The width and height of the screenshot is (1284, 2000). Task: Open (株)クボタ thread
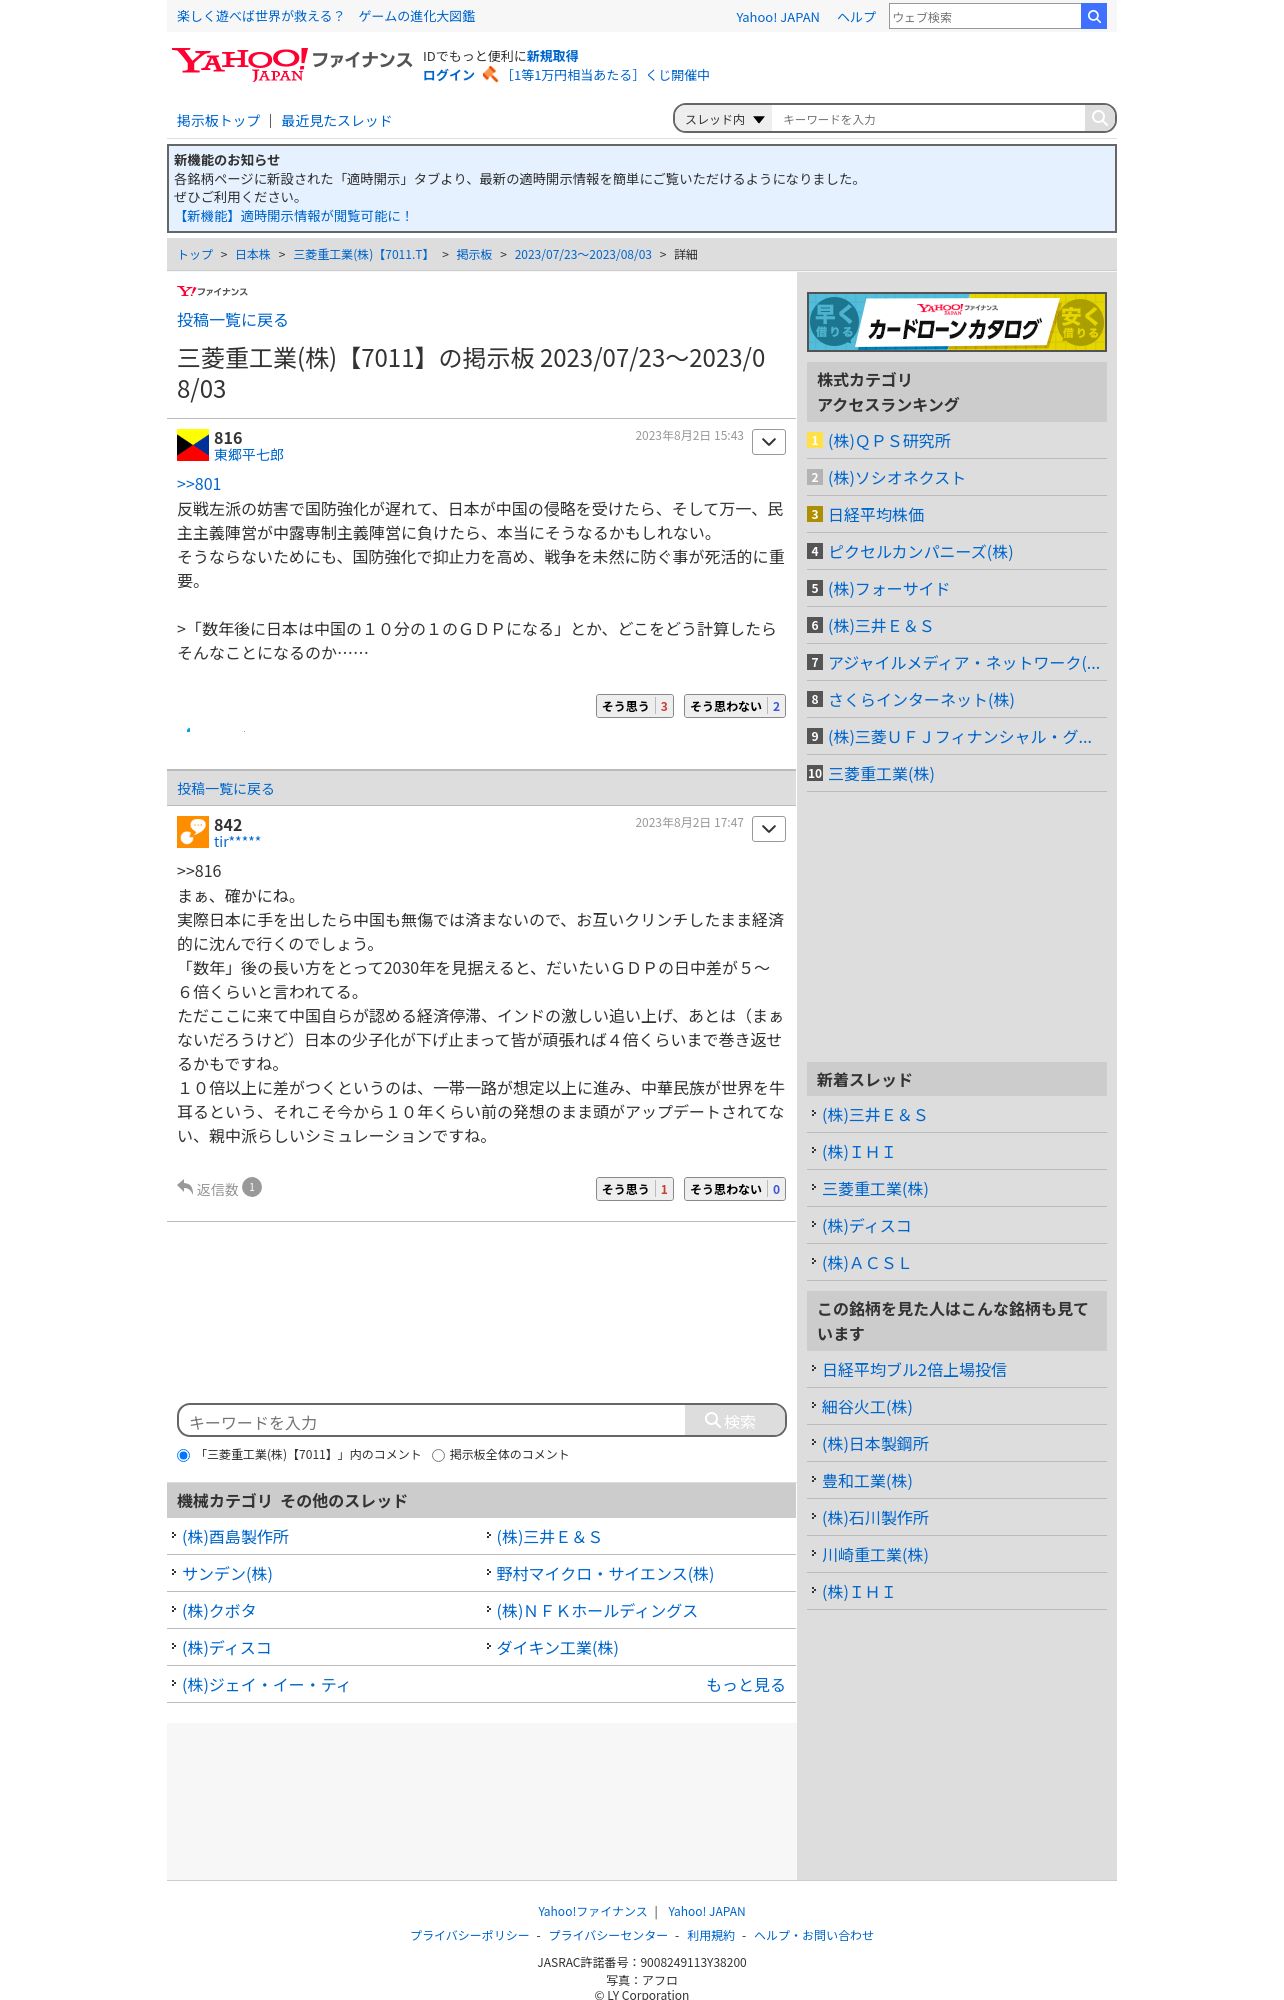coord(219,1611)
